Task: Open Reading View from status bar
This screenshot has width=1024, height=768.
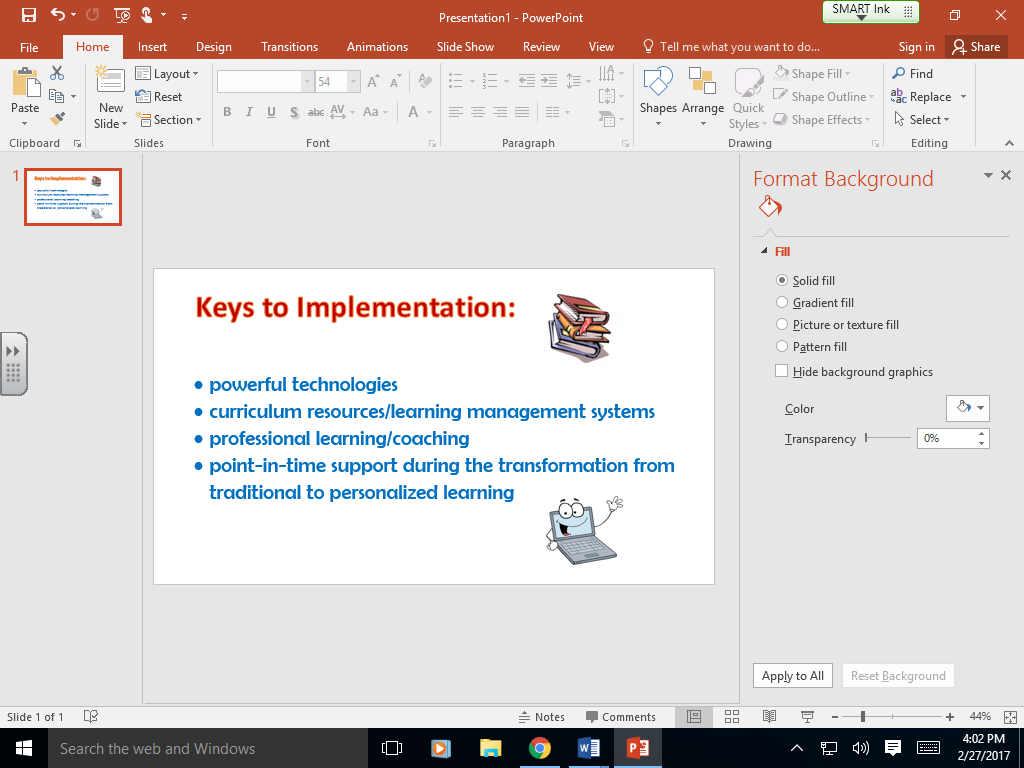Action: 768,717
